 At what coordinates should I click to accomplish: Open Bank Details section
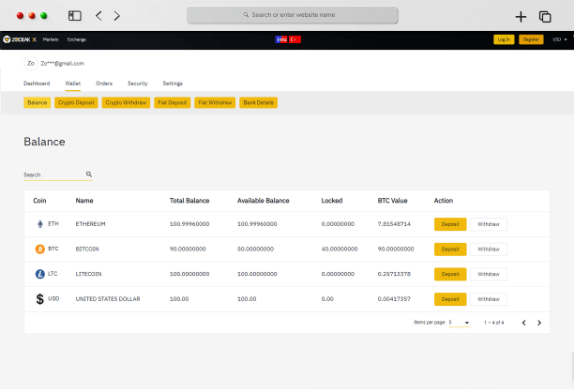coord(258,103)
